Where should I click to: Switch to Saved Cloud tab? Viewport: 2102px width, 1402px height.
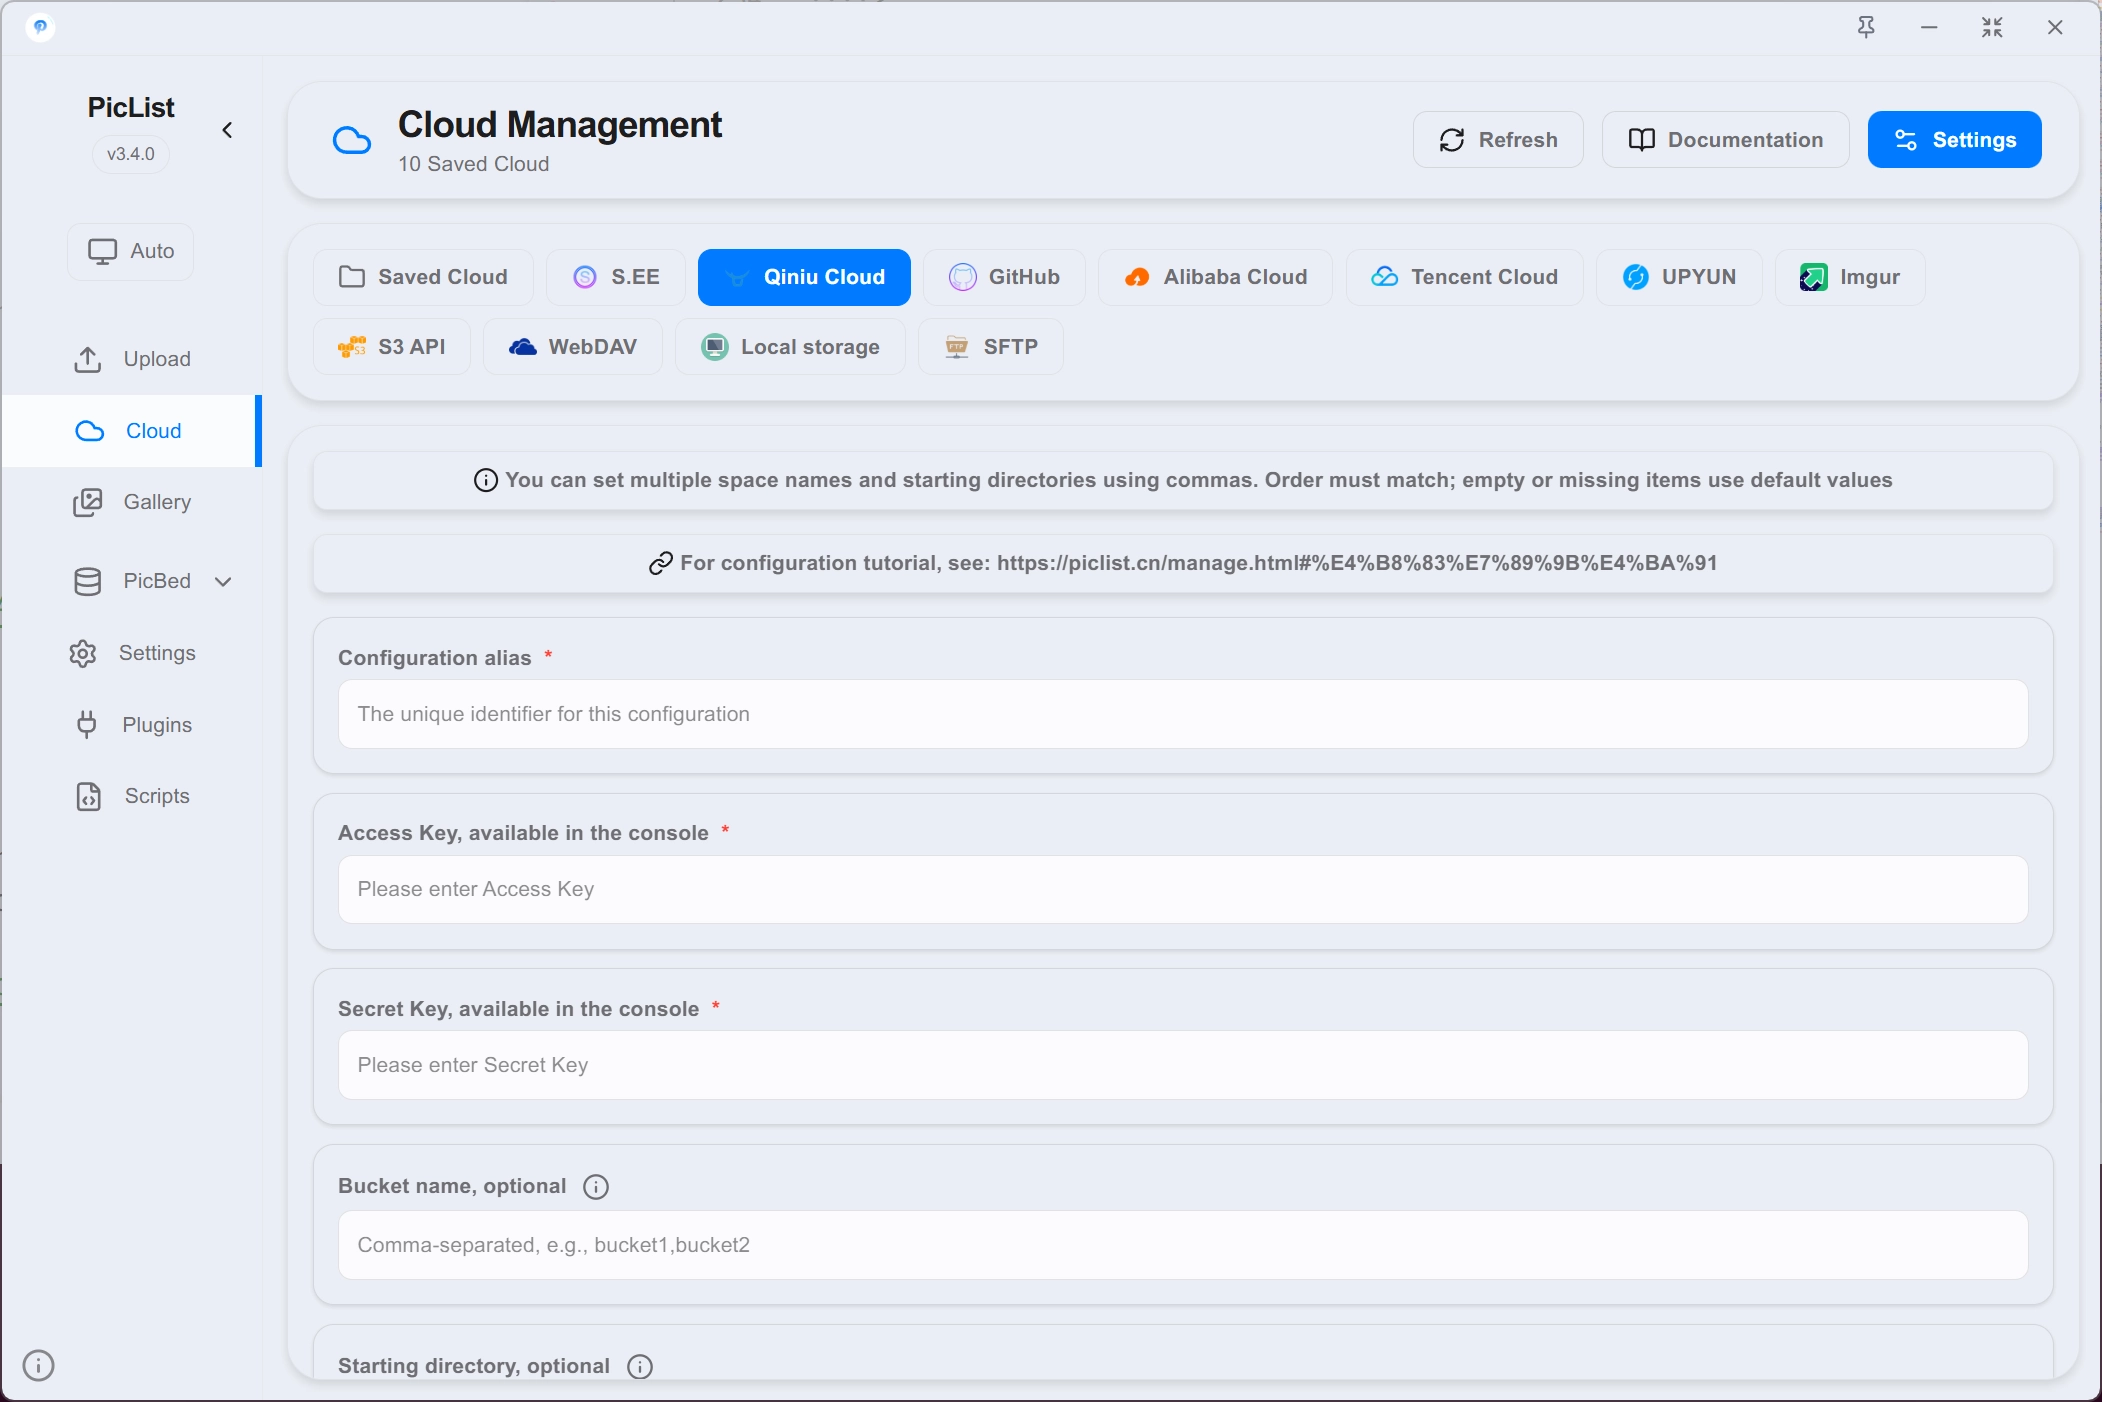coord(423,277)
